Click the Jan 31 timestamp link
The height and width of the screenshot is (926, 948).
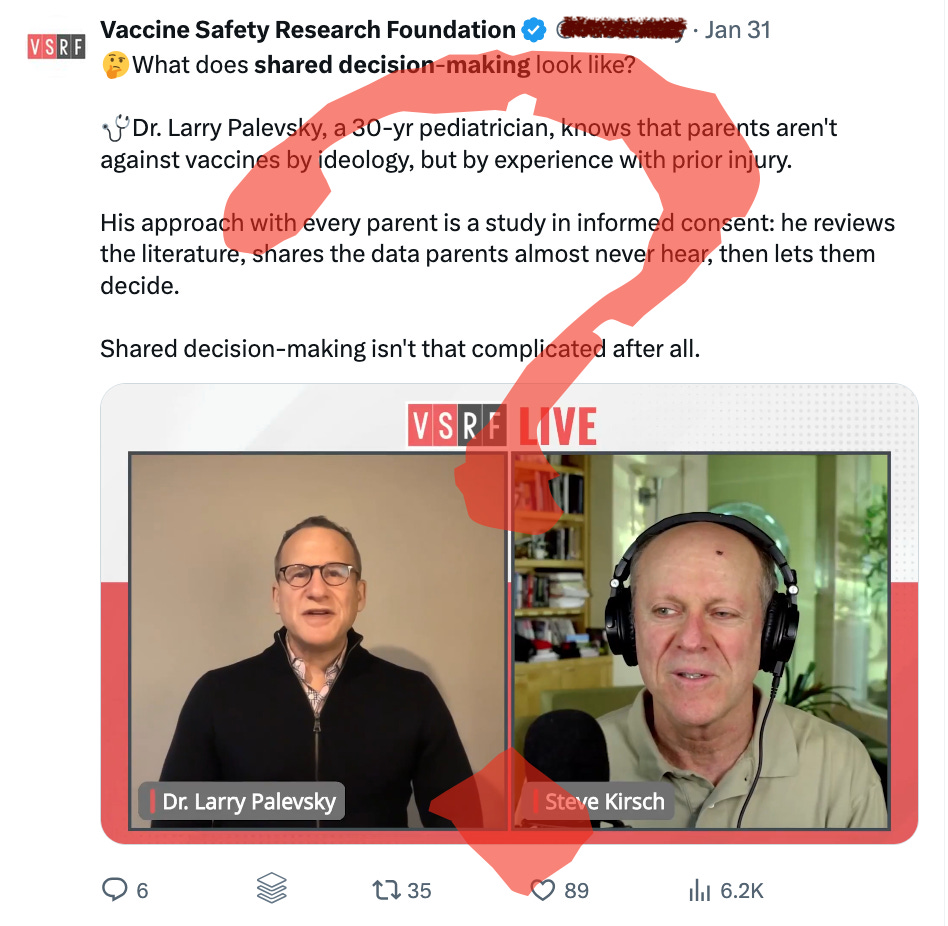[738, 30]
